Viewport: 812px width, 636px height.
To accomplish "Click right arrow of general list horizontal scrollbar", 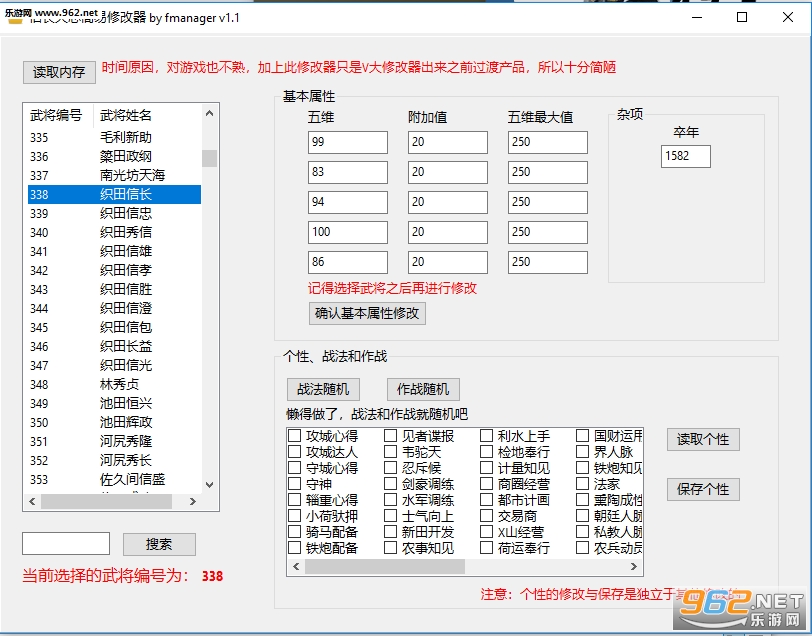I will 193,501.
